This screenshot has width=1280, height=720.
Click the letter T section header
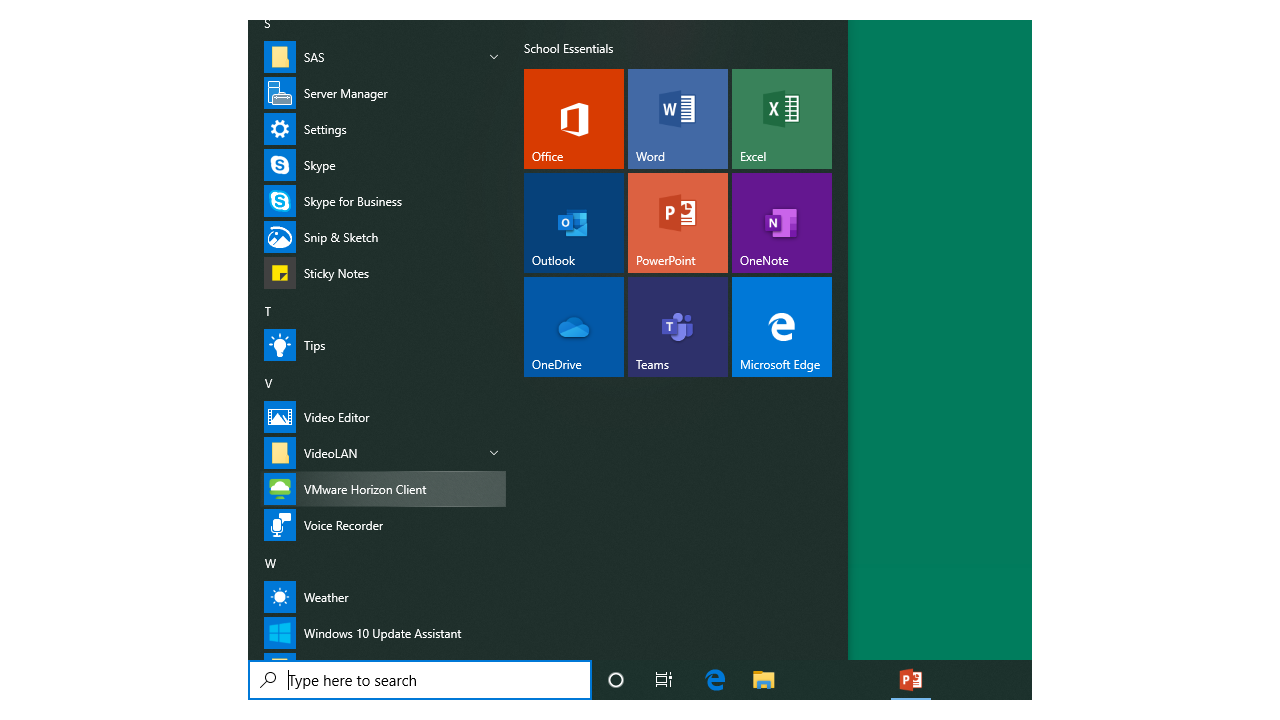[x=268, y=312]
